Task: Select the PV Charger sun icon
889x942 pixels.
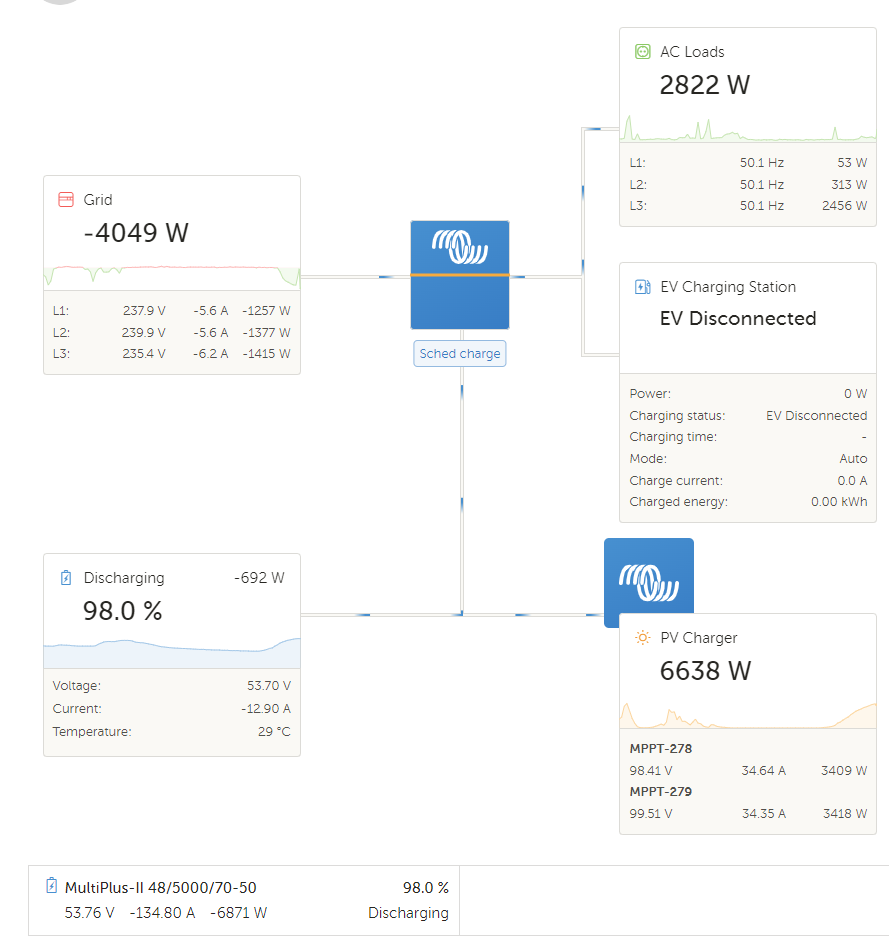Action: point(641,637)
